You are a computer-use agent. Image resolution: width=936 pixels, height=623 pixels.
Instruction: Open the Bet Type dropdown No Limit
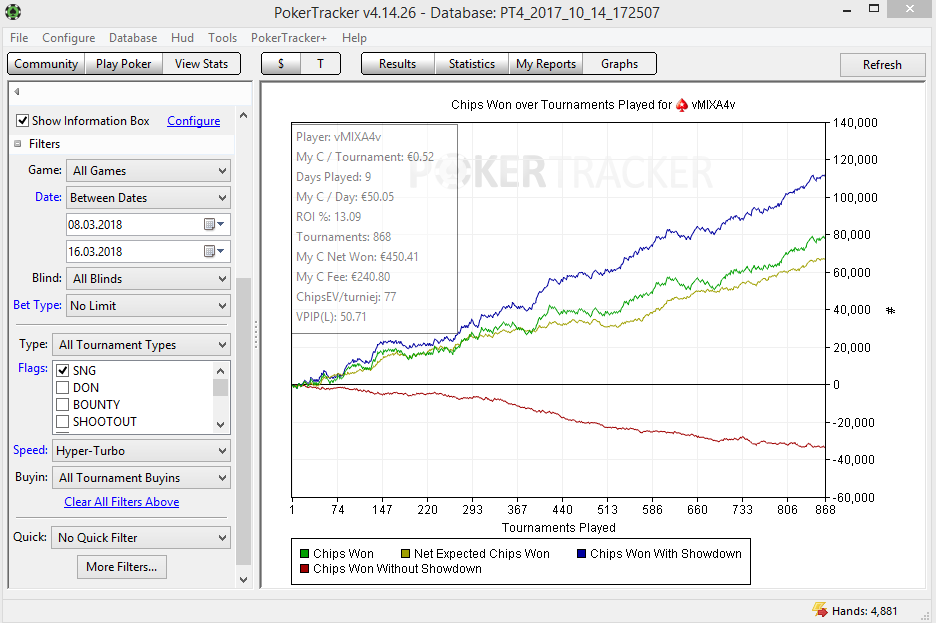pyautogui.click(x=148, y=306)
